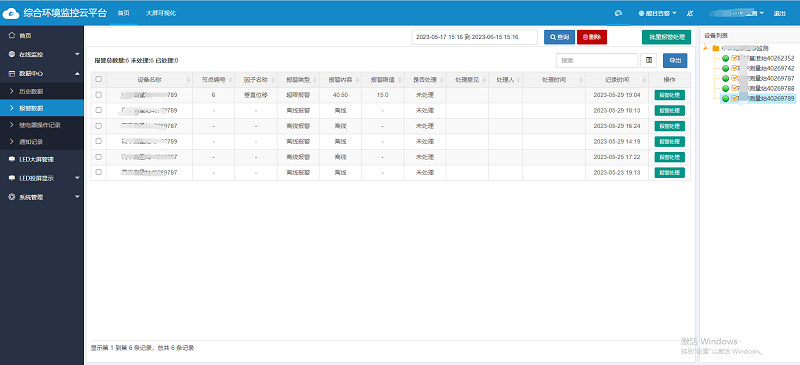The image size is (800, 365).
Task: Click the LED大屏管理 monitor icon
Action: click(12, 159)
